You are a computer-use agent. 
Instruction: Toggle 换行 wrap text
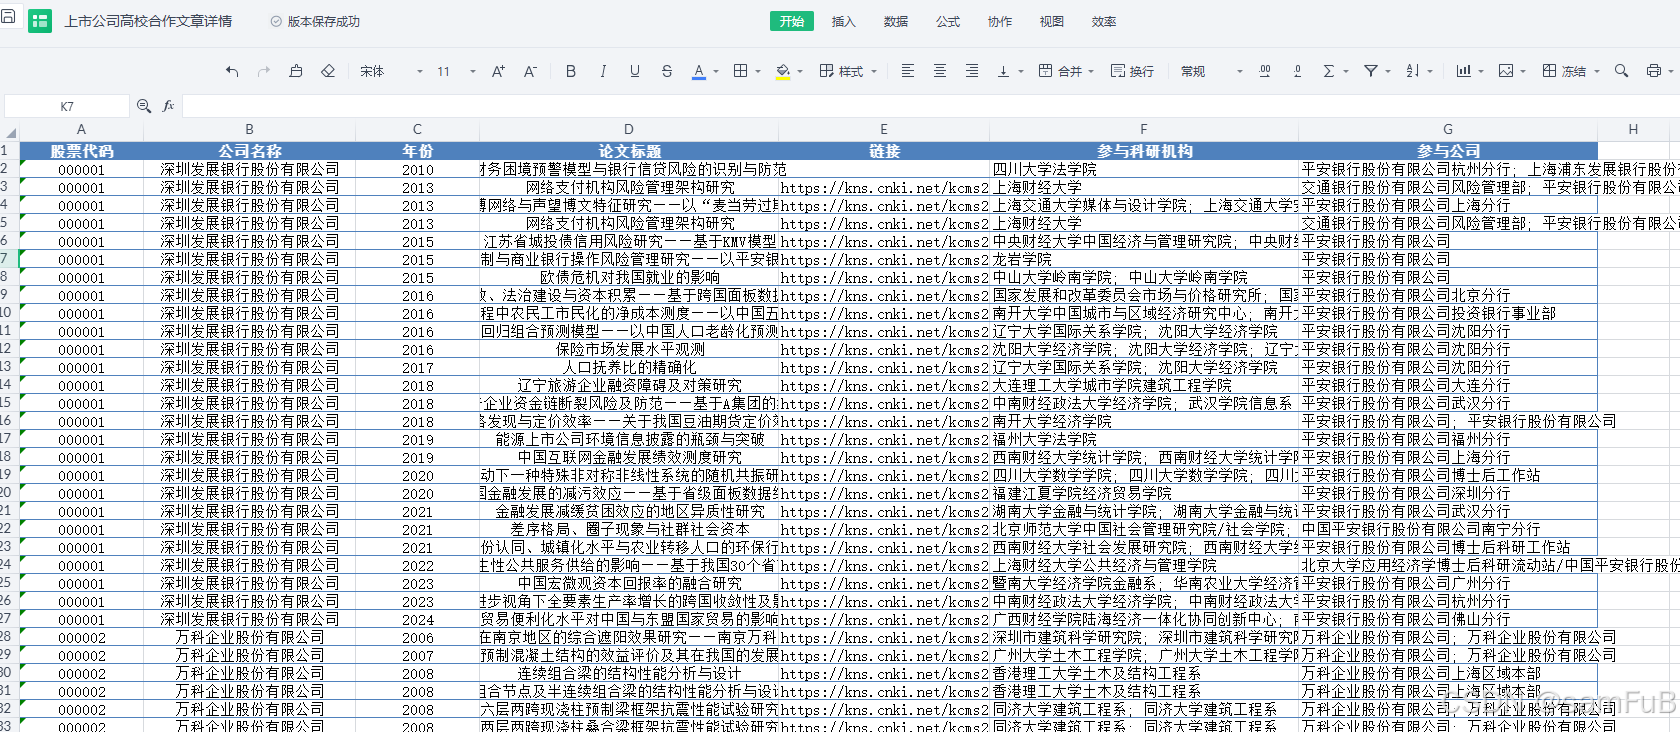pos(1132,71)
